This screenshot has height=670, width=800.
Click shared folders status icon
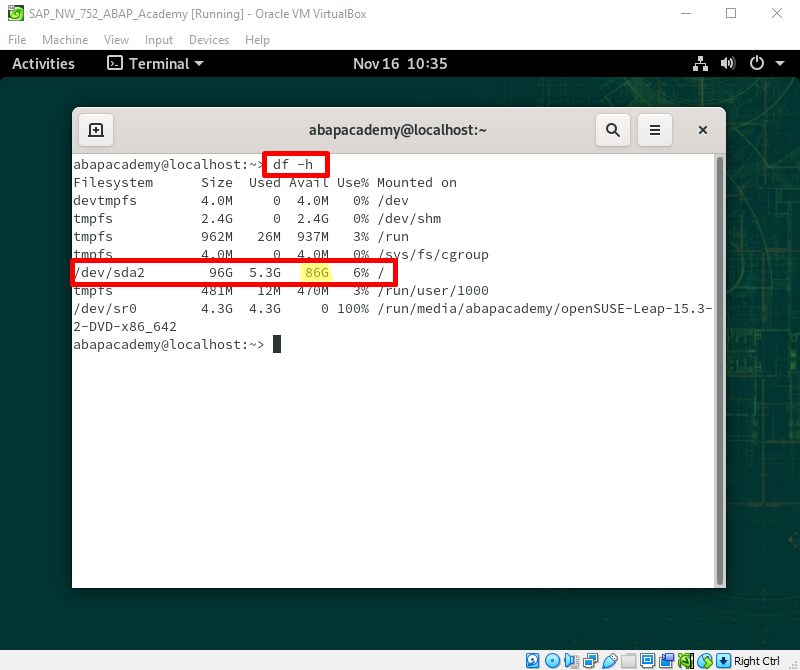tap(629, 661)
